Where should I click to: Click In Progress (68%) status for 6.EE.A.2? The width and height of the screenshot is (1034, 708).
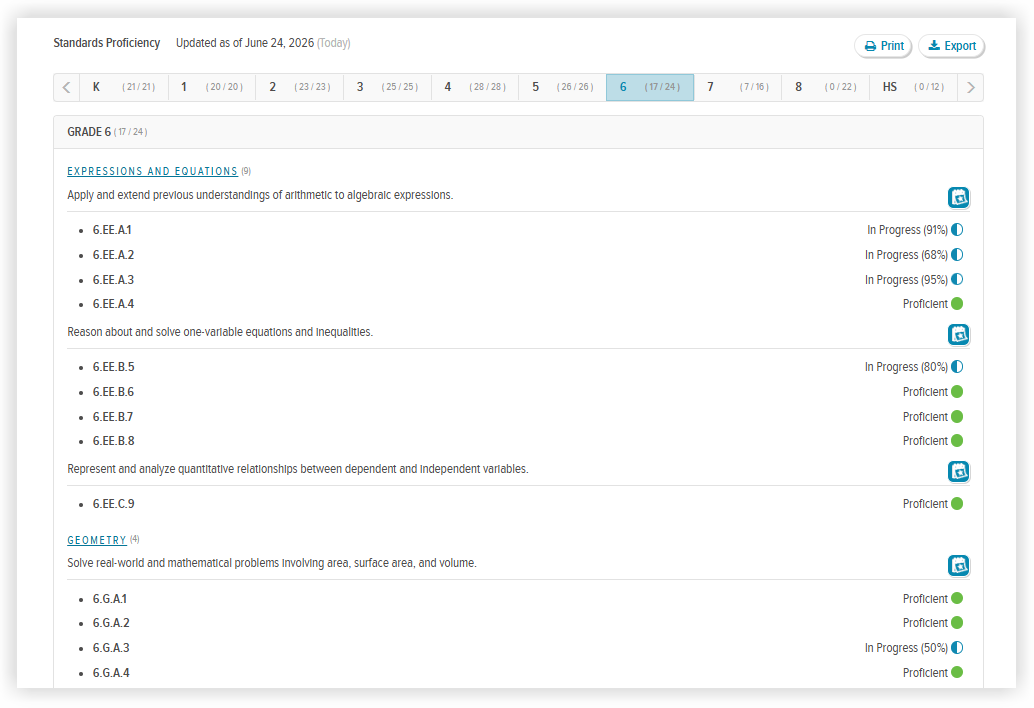coord(906,255)
